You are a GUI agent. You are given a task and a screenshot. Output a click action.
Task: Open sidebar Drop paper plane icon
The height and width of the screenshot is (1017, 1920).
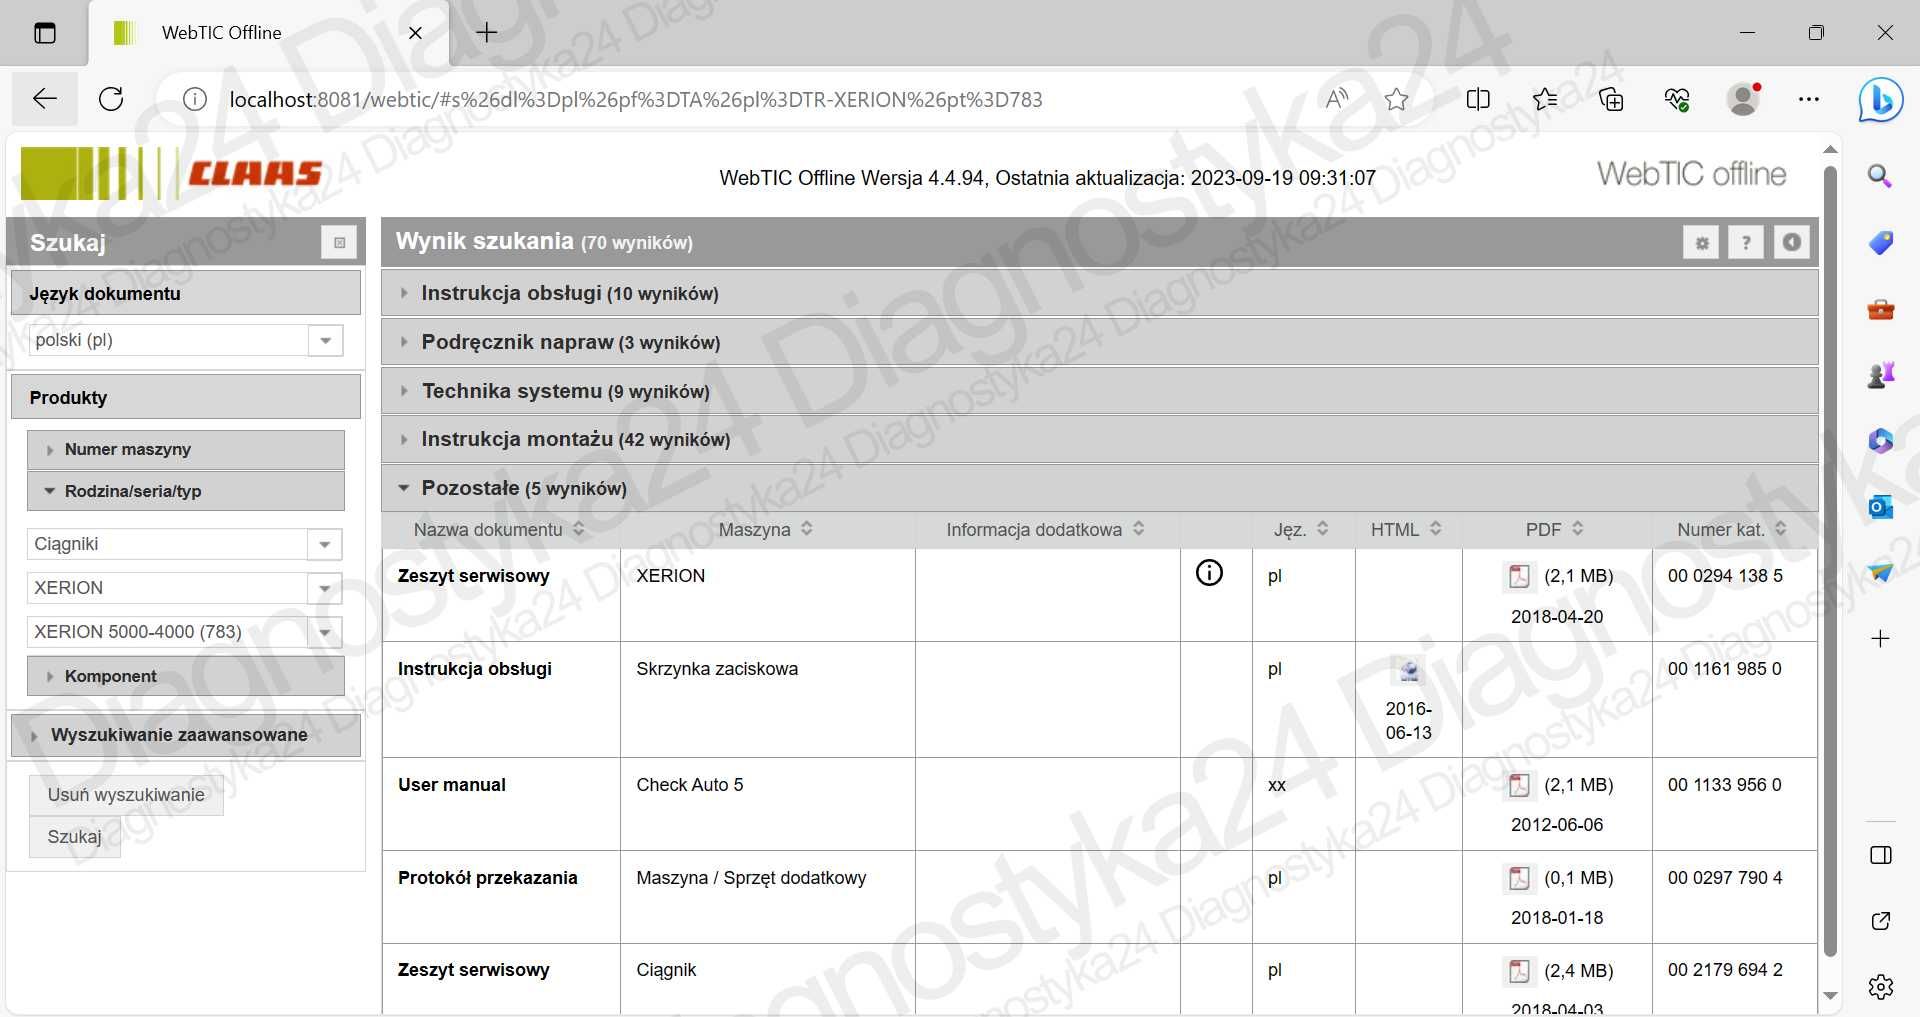point(1880,573)
